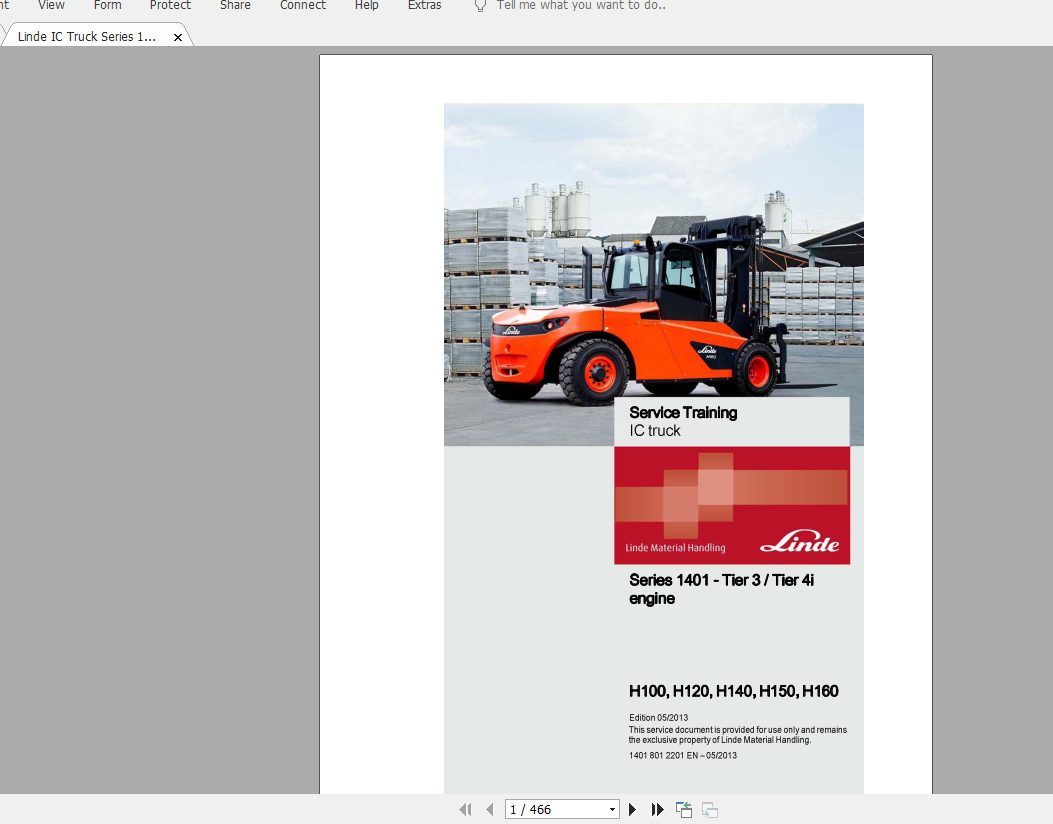Open the View menu
Screen dimensions: 1053x824
pyautogui.click(x=51, y=5)
